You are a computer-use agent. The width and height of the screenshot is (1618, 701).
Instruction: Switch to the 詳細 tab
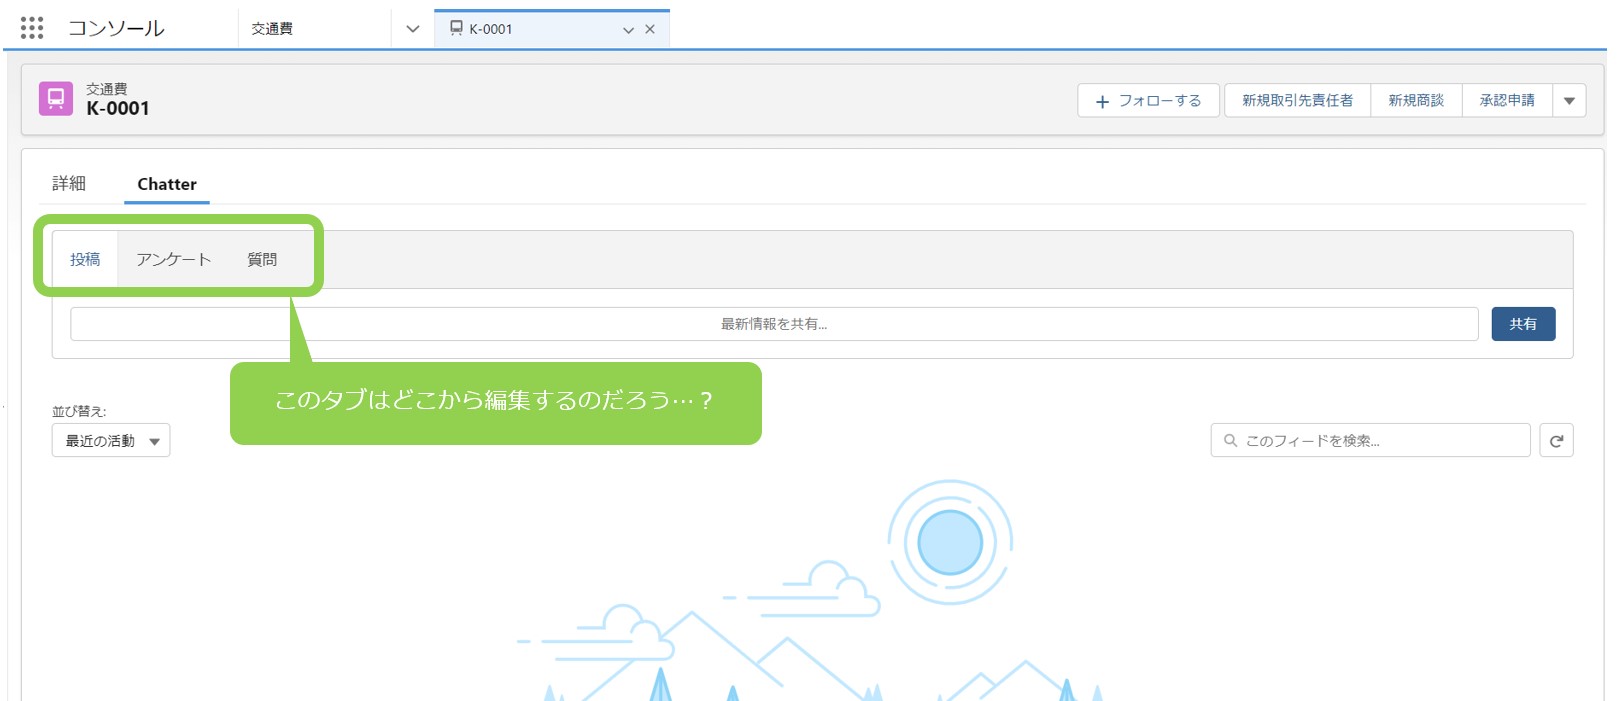pos(69,184)
